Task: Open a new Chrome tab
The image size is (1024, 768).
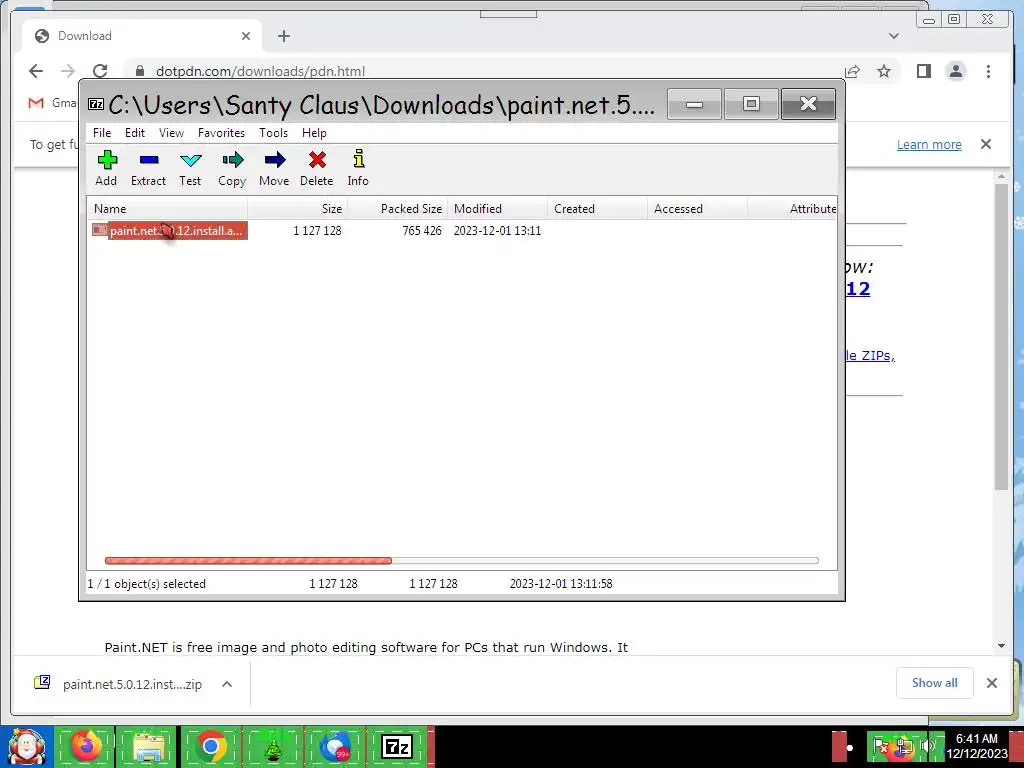Action: pos(283,36)
